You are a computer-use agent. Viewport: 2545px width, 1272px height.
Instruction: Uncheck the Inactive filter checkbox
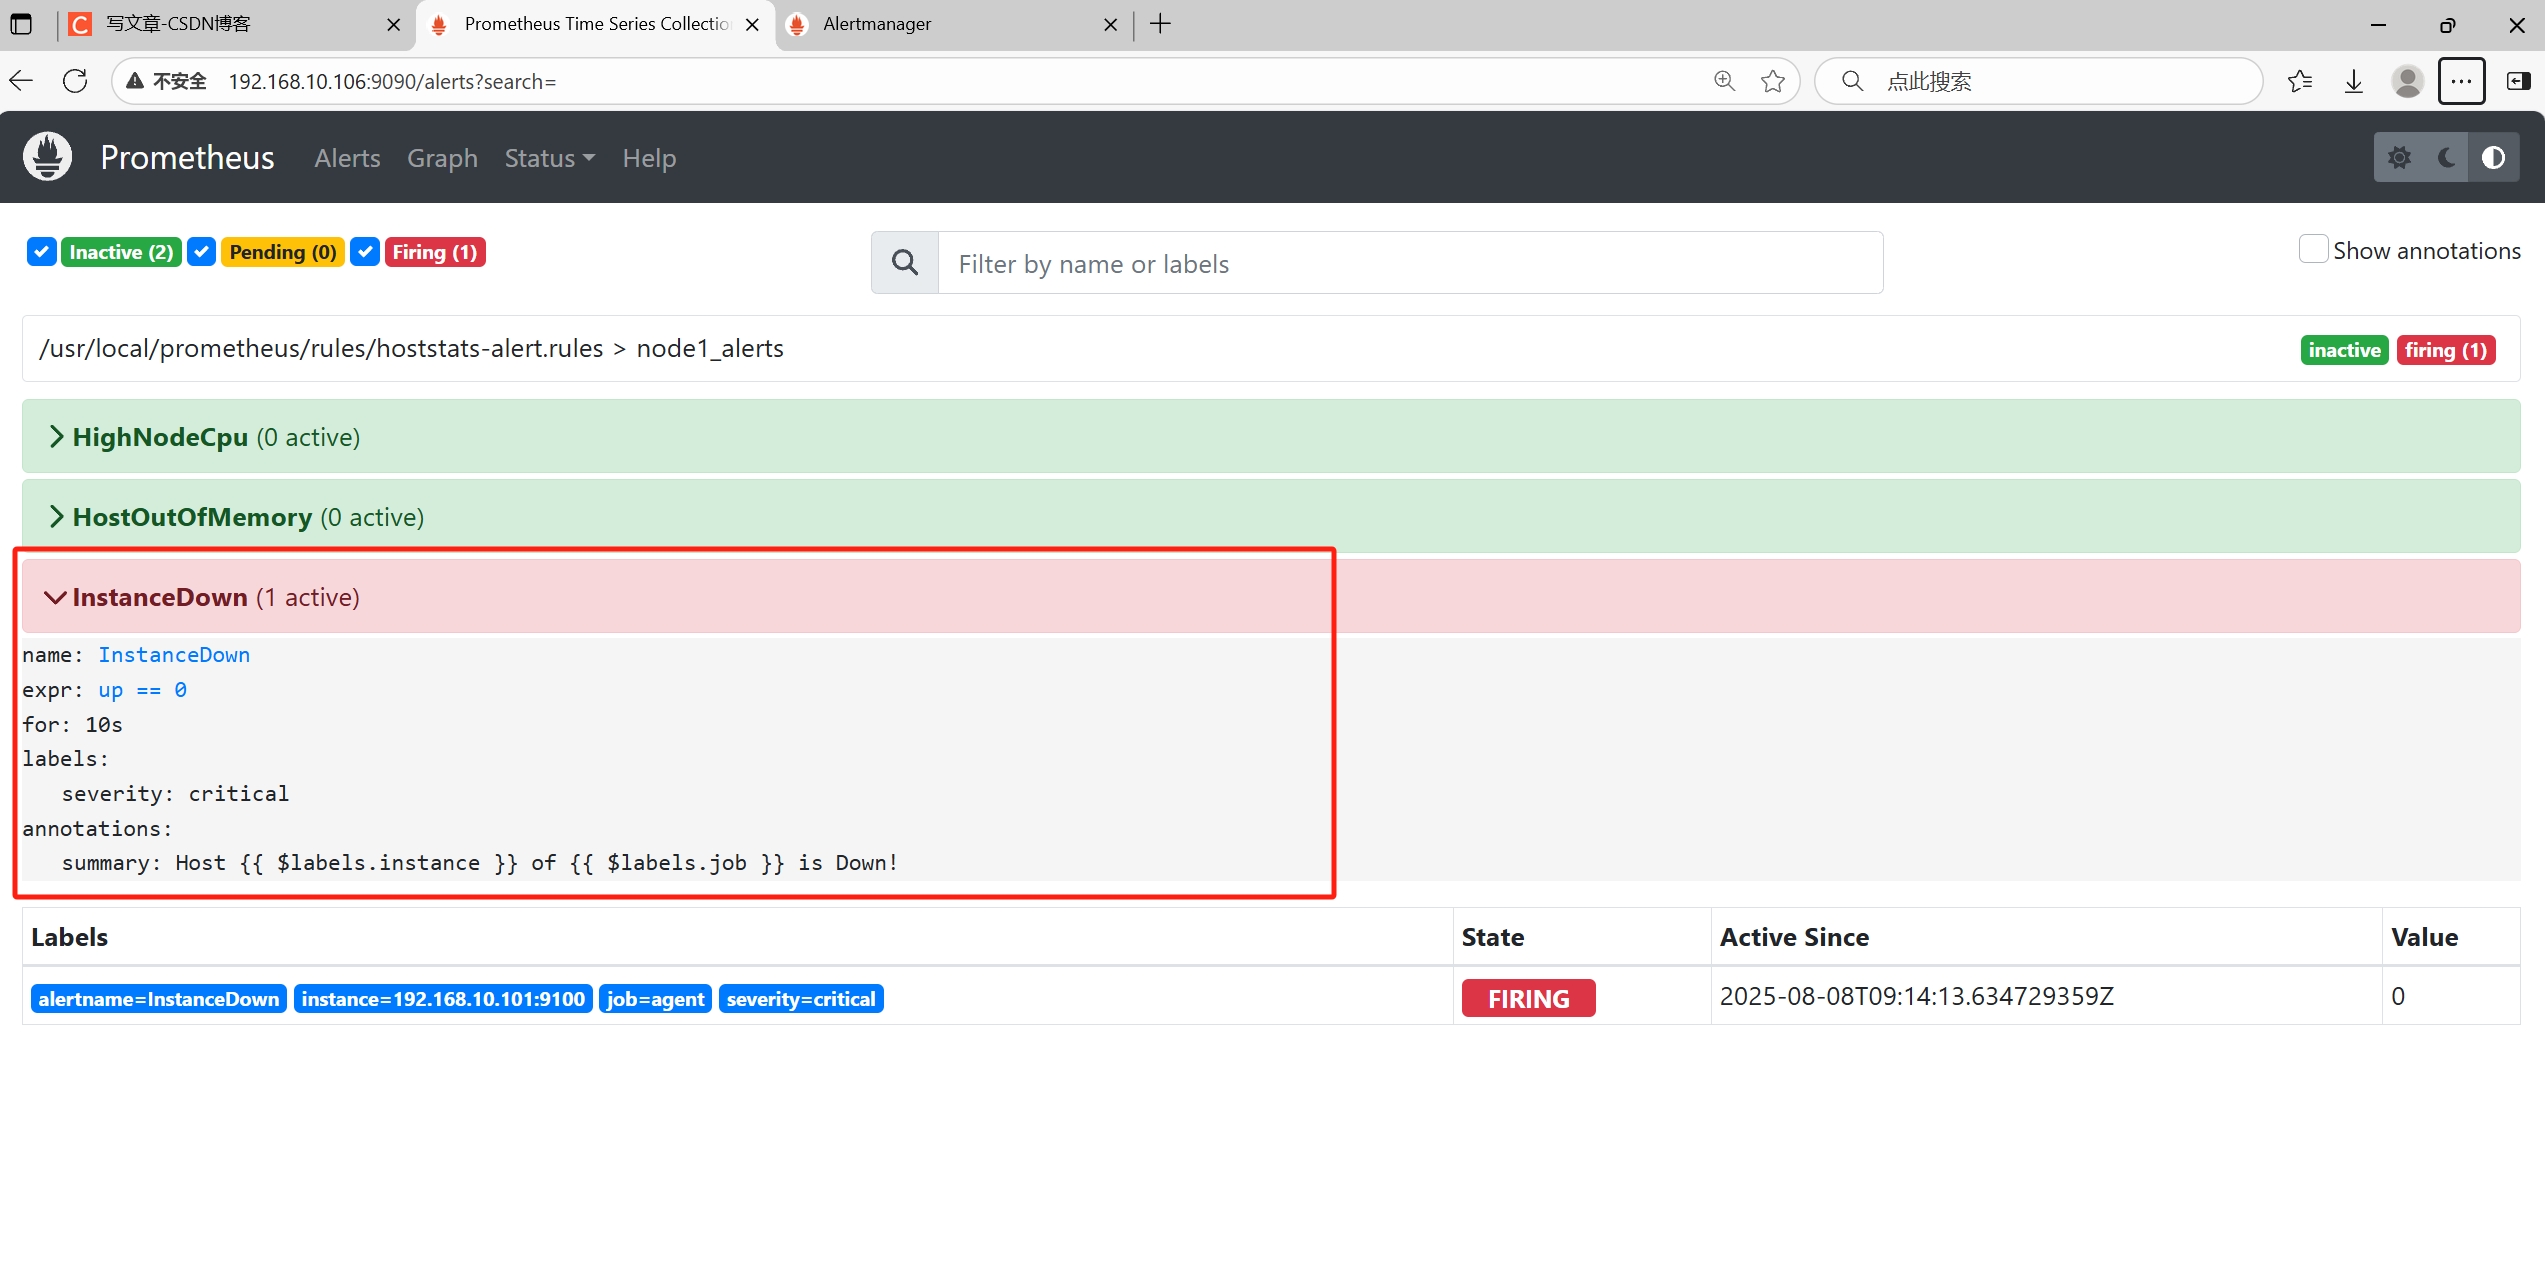[x=41, y=252]
